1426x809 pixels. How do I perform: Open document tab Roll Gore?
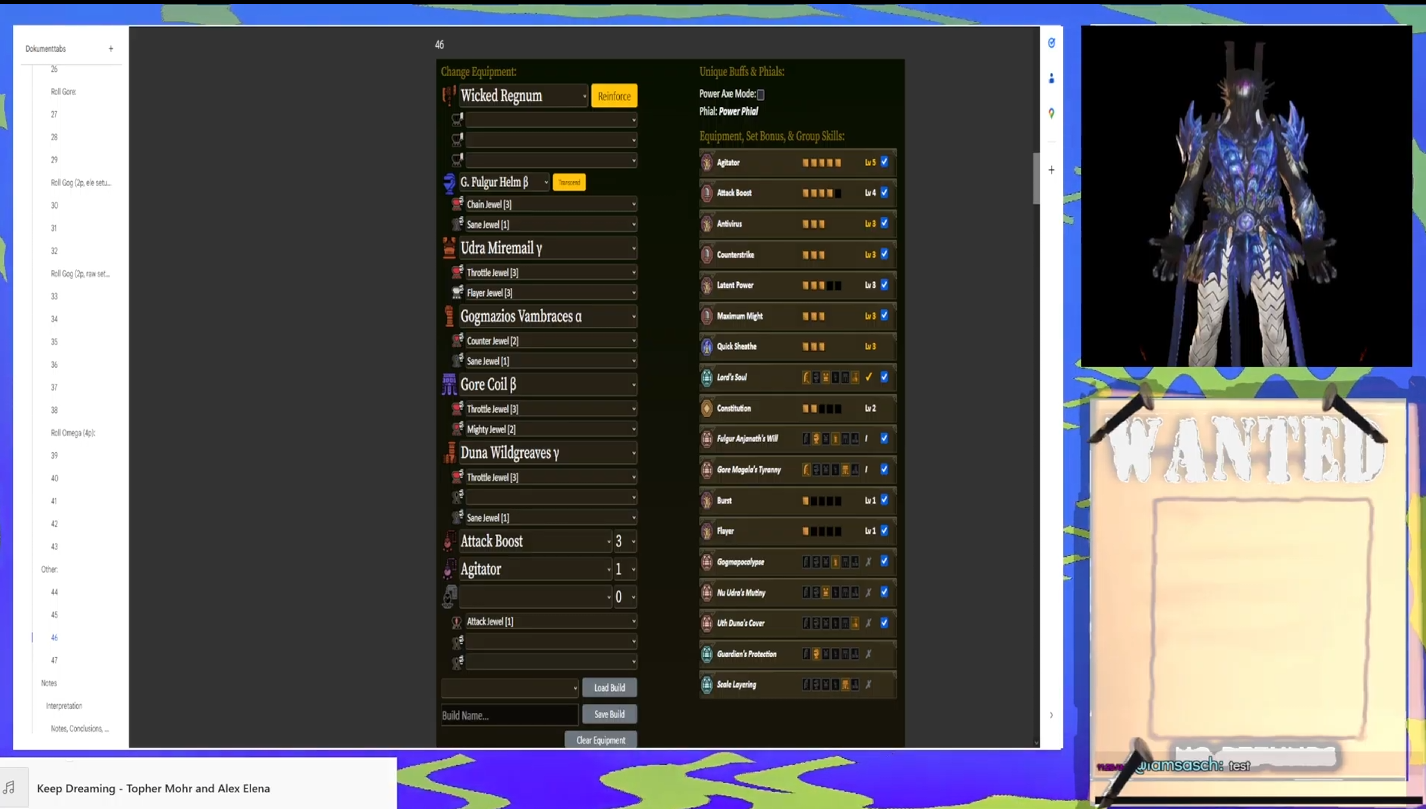coord(63,91)
